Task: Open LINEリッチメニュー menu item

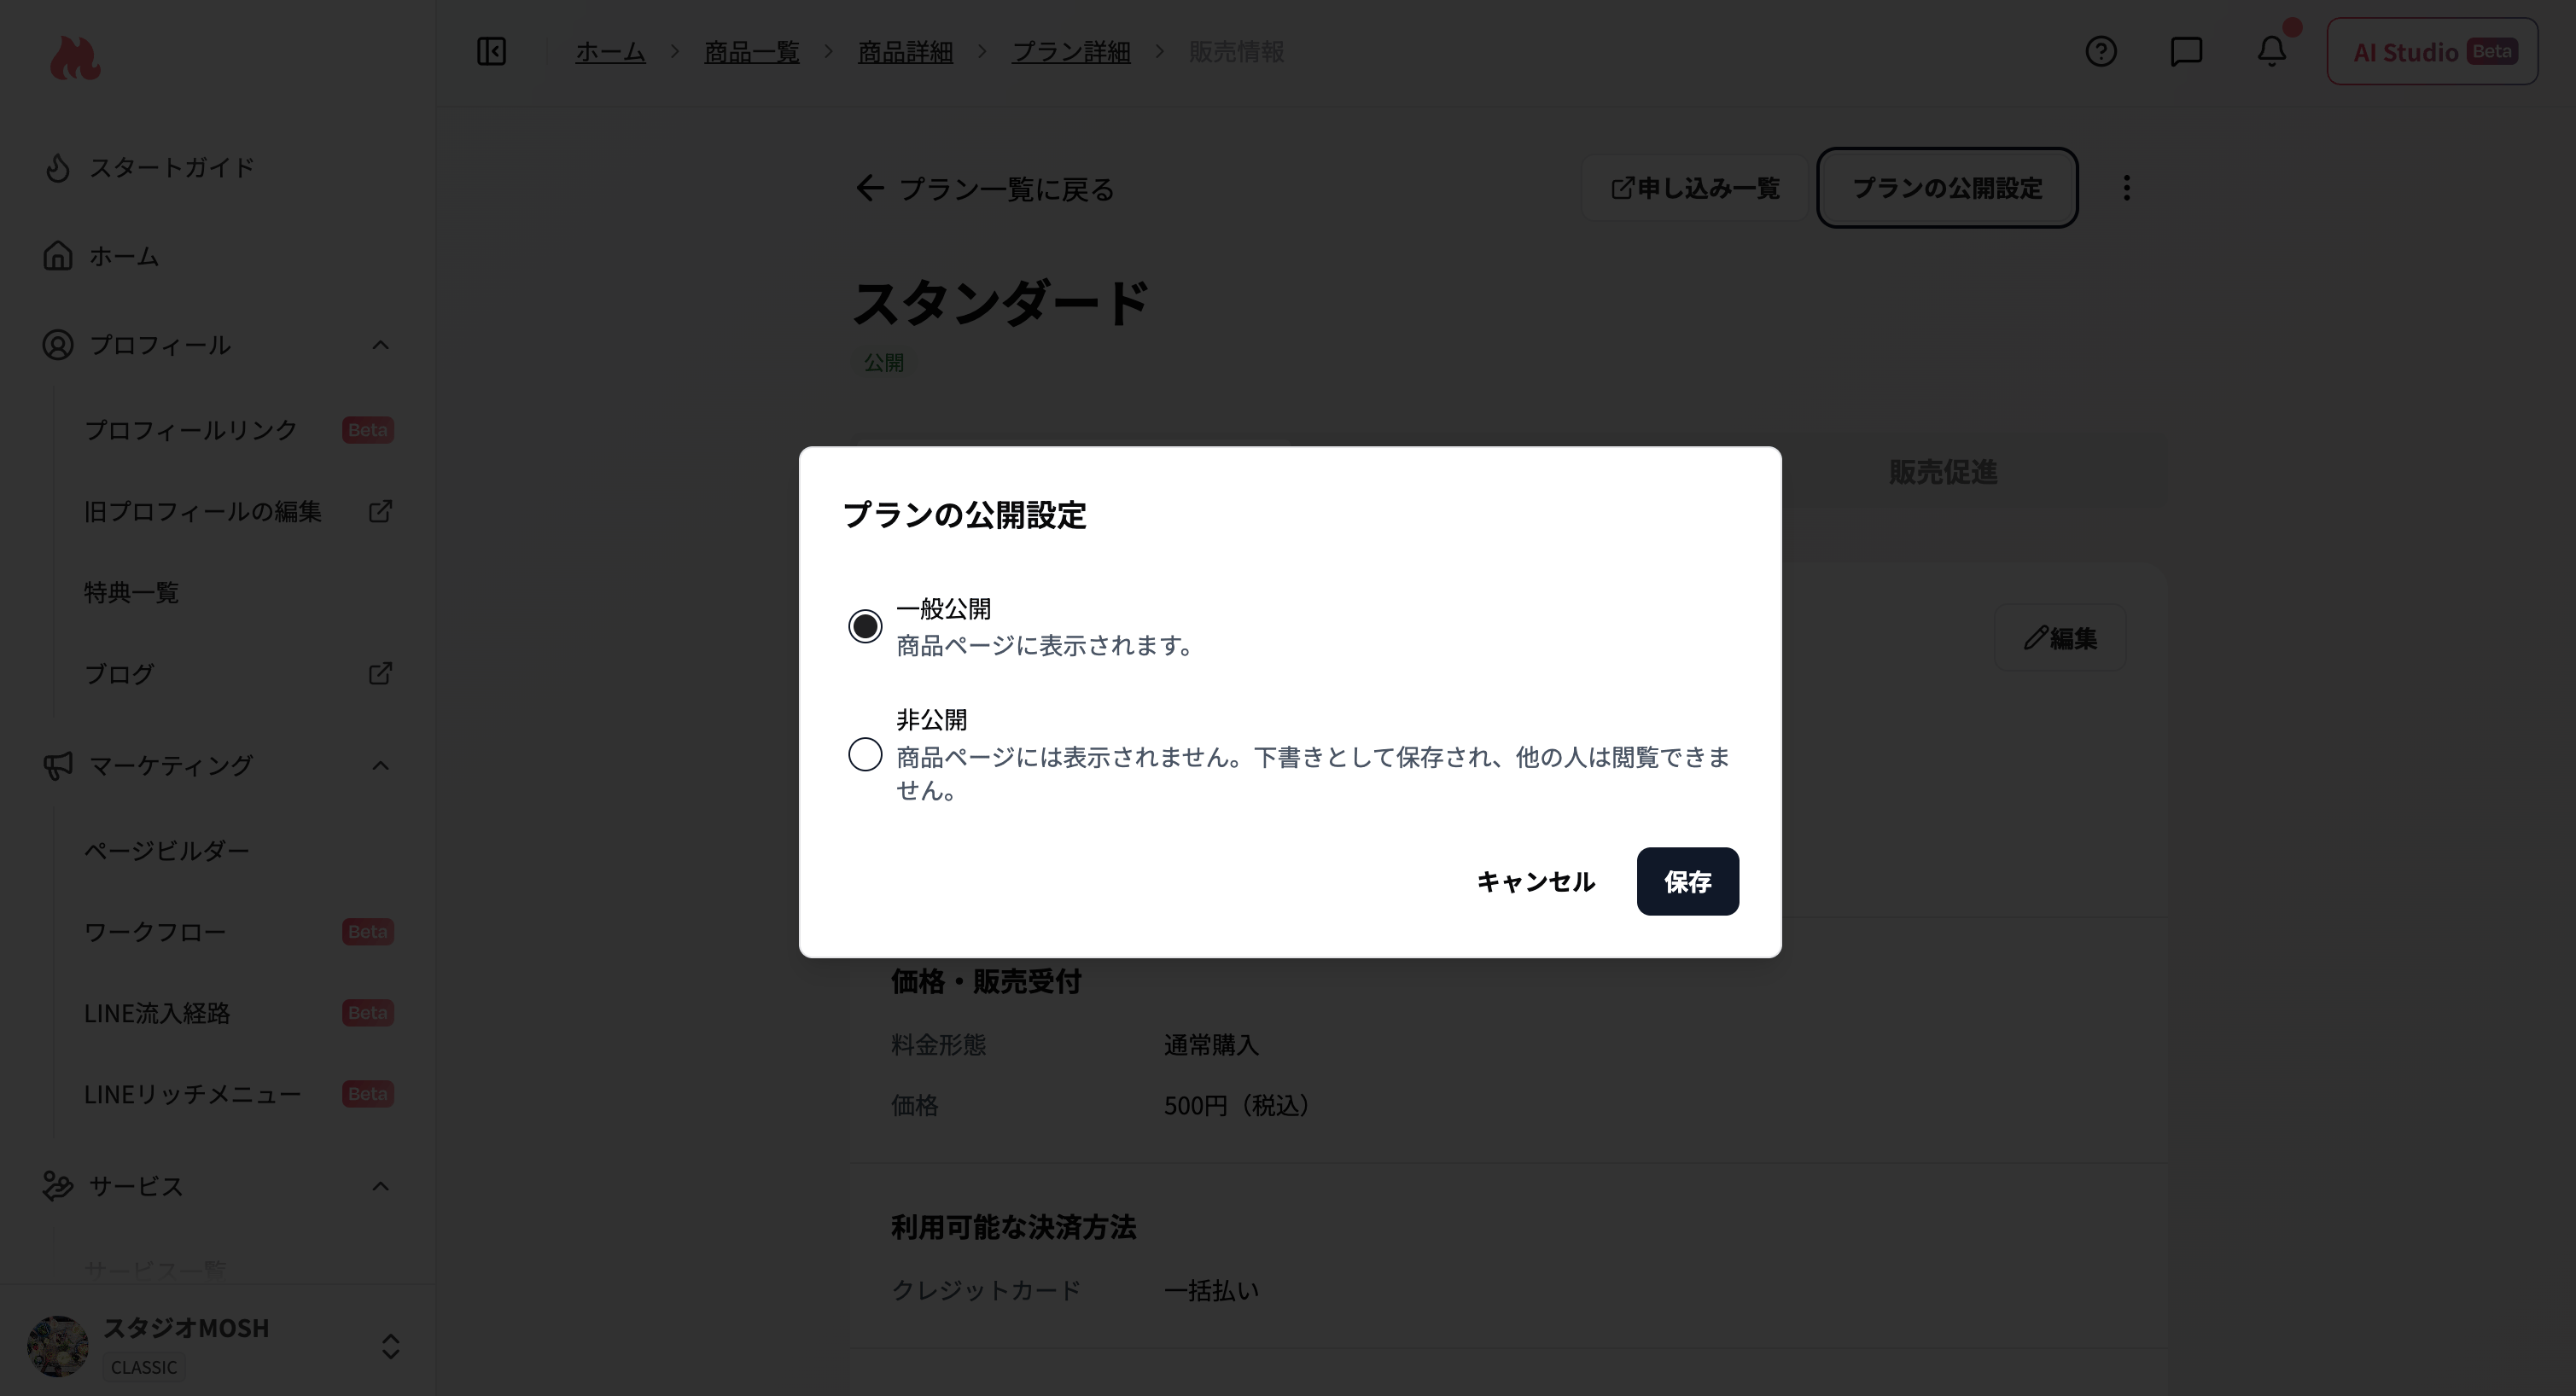Action: pos(192,1094)
